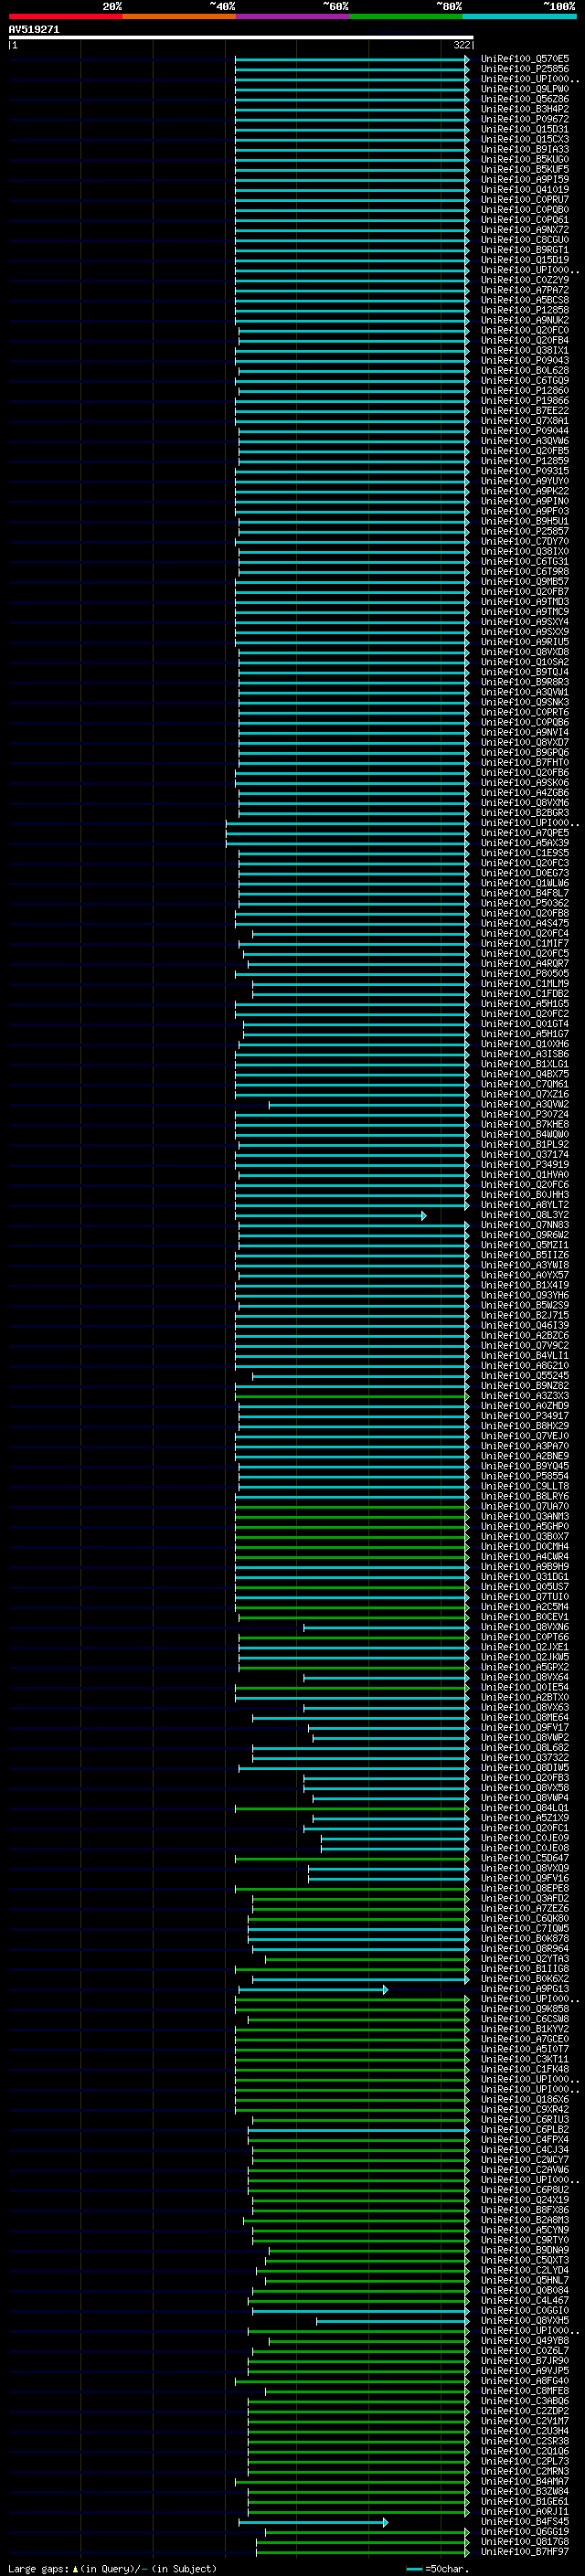Viewport: 585px width, 2576px height.
Task: Click the UniRef100_C0PRU7 label
Action: [x=525, y=199]
